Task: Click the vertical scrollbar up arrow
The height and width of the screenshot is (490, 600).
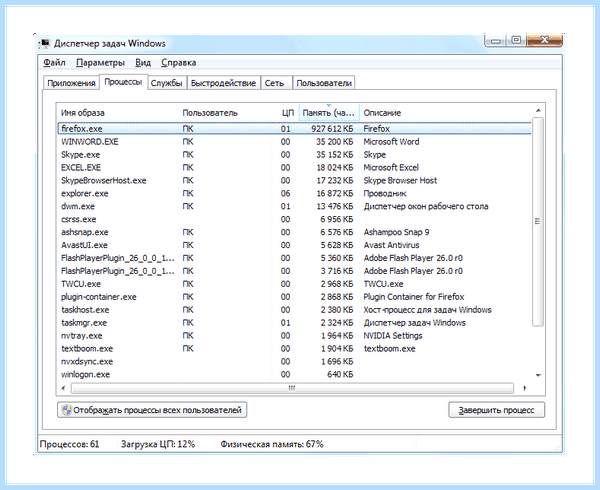Action: pyautogui.click(x=538, y=111)
